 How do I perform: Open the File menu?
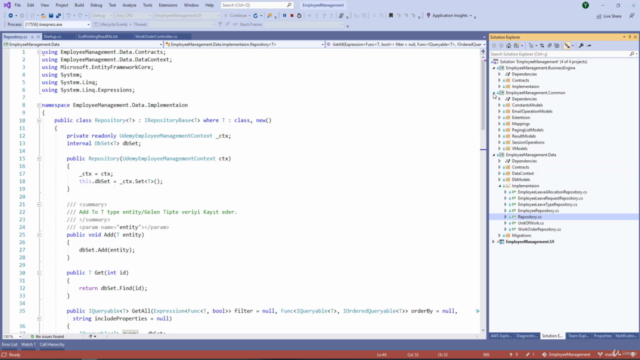pyautogui.click(x=18, y=5)
